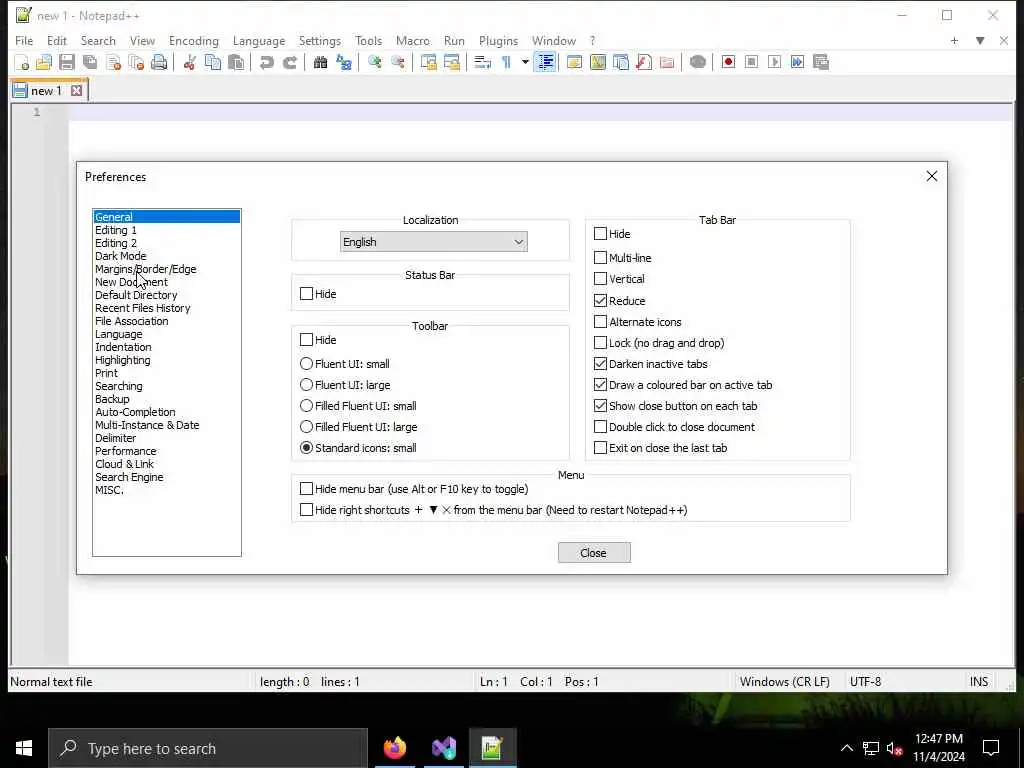The height and width of the screenshot is (768, 1024).
Task: Open the Settings menu
Action: click(x=319, y=40)
